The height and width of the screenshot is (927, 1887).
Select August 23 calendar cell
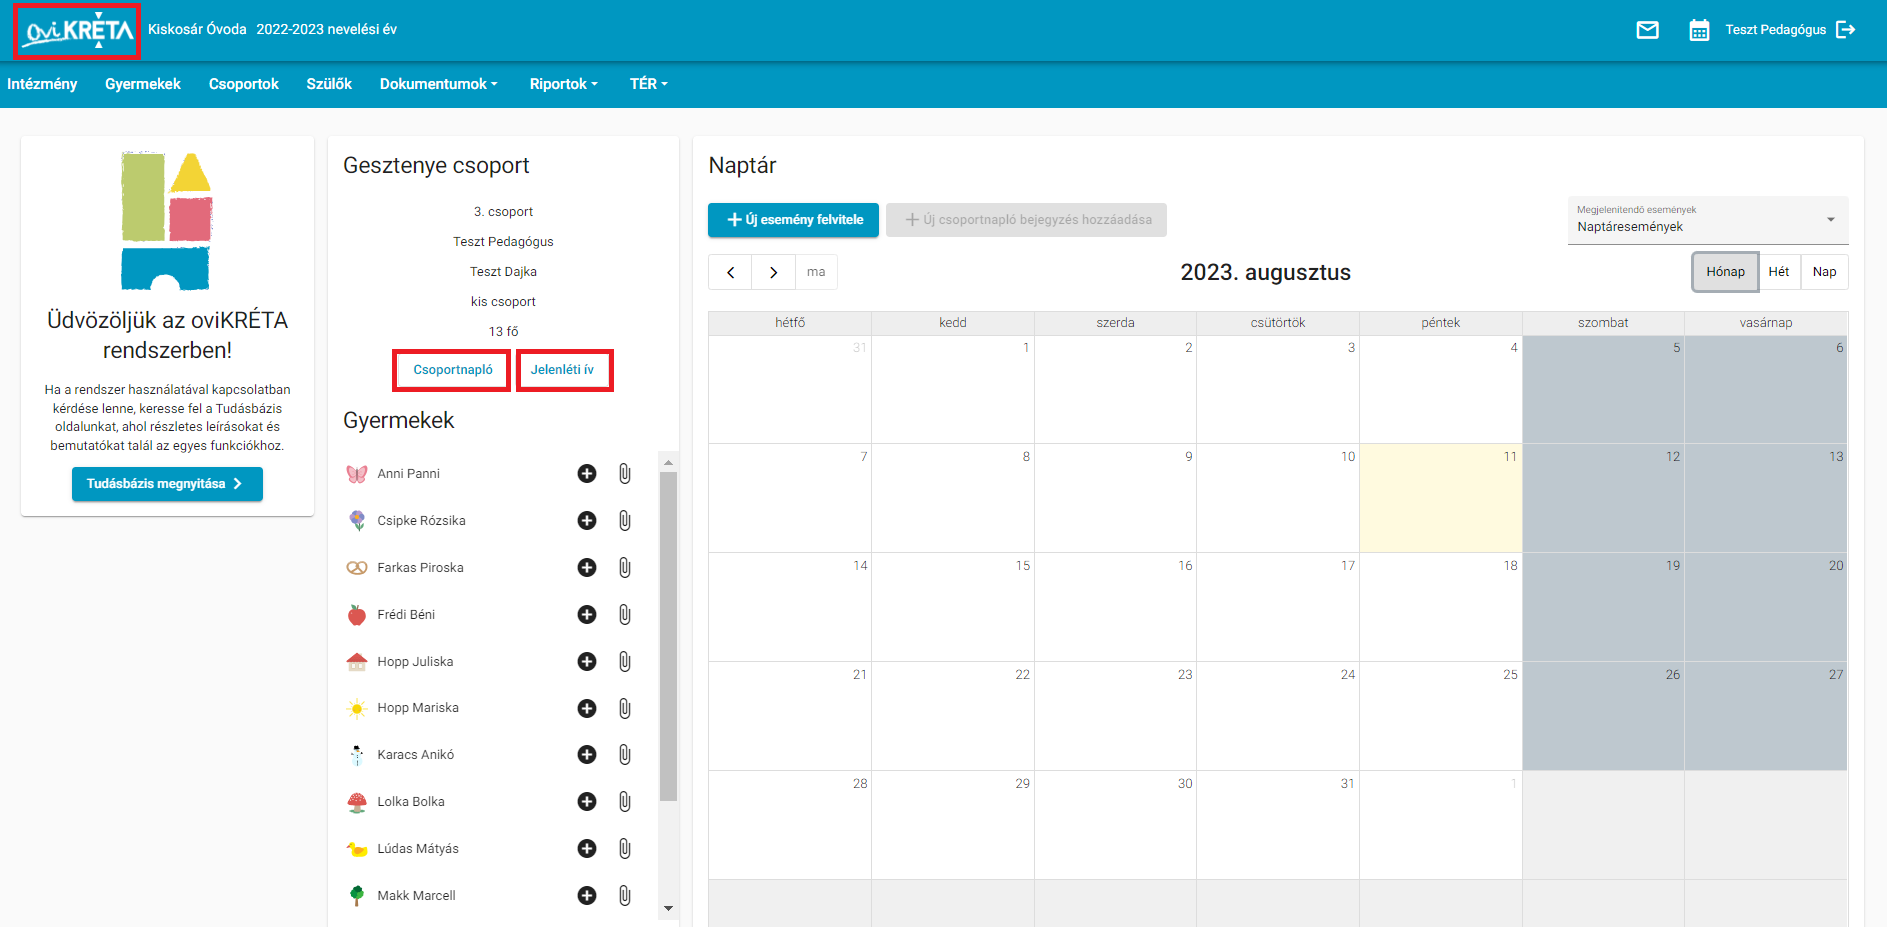click(1115, 716)
